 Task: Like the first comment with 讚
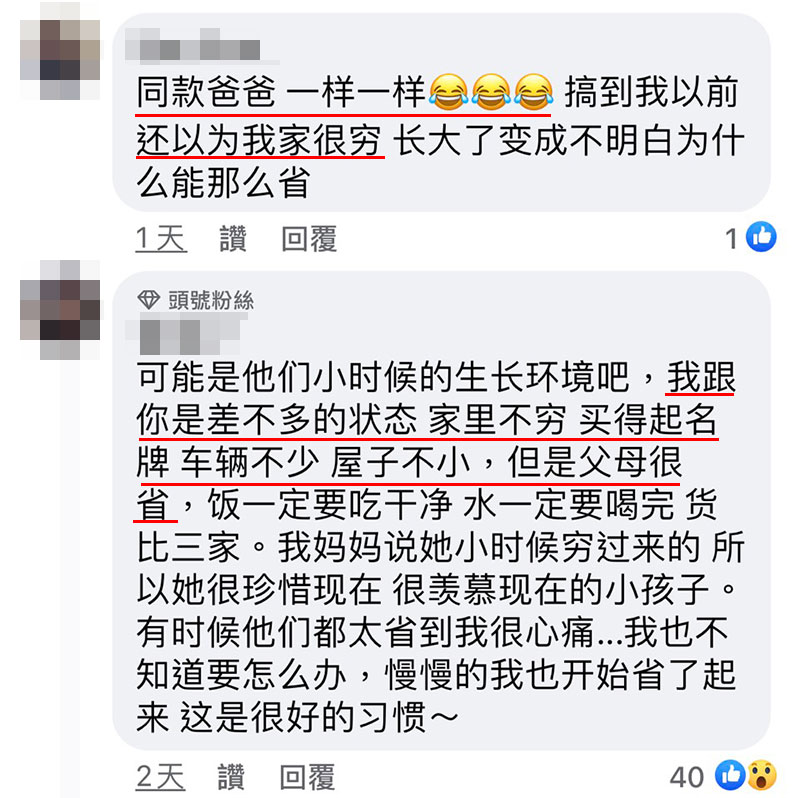pyautogui.click(x=233, y=239)
